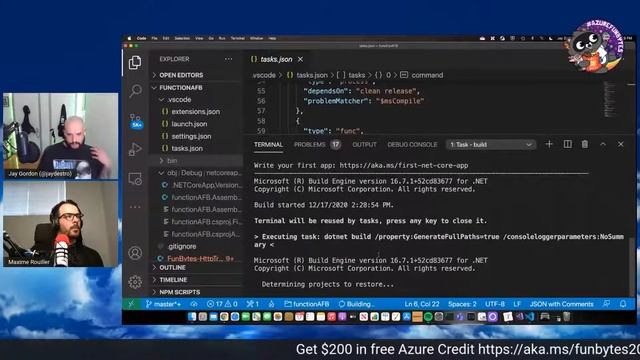Click the Apple menu icon
This screenshot has width=640, height=360.
(x=129, y=38)
